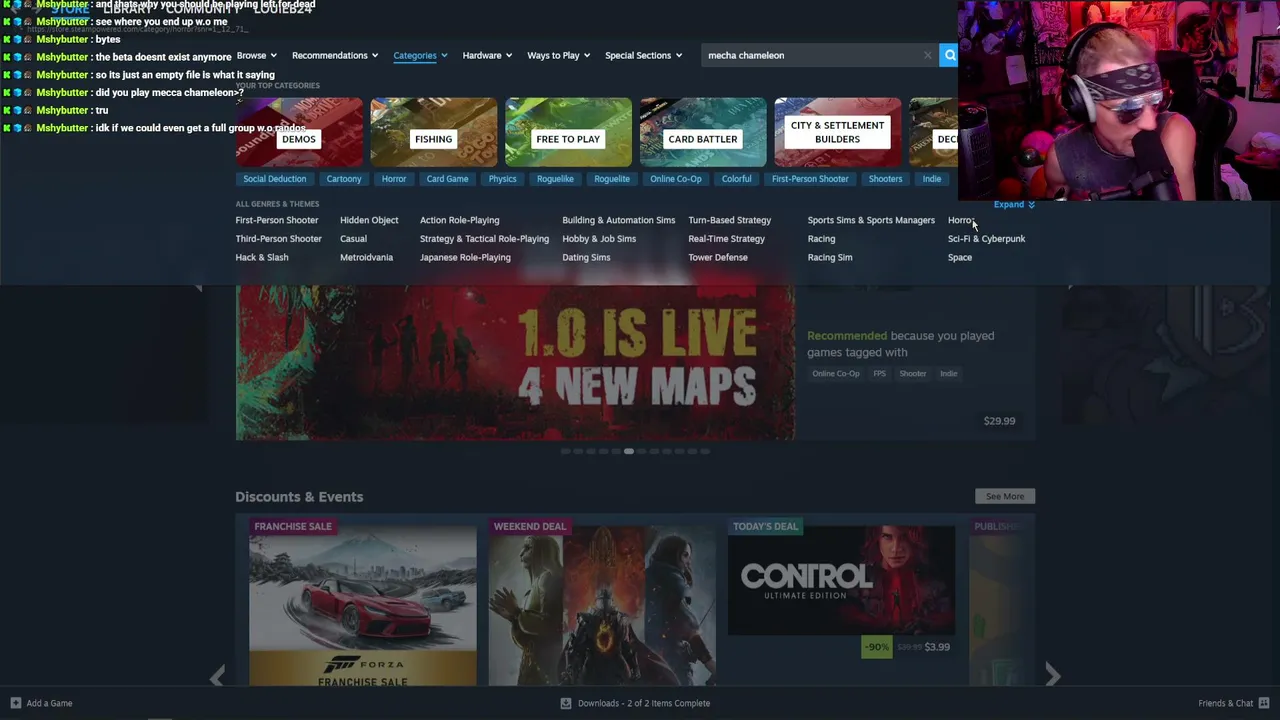The width and height of the screenshot is (1280, 720).
Task: Click See More for Discounts & Events
Action: tap(1005, 496)
